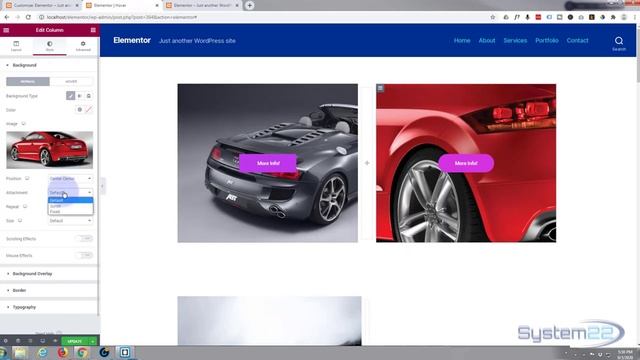Open Save Options arrow beside Update
The image size is (640, 360).
(93, 341)
